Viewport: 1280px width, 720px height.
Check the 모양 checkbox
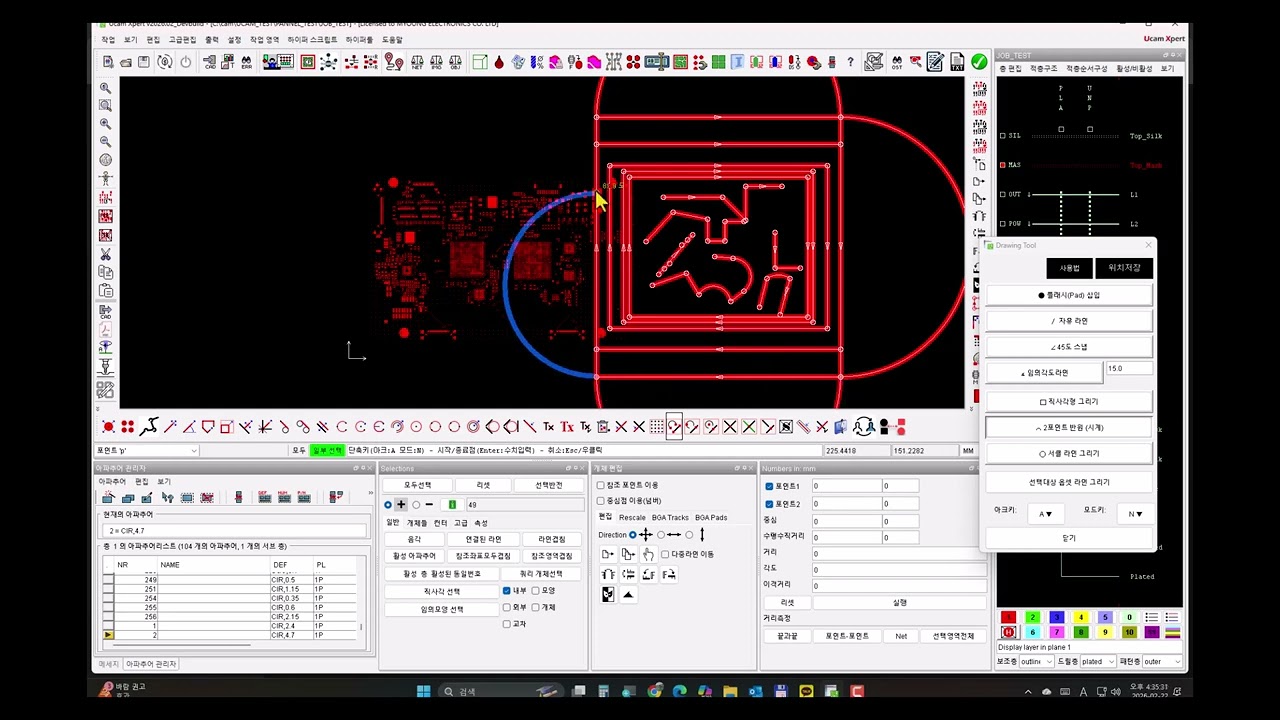click(536, 591)
